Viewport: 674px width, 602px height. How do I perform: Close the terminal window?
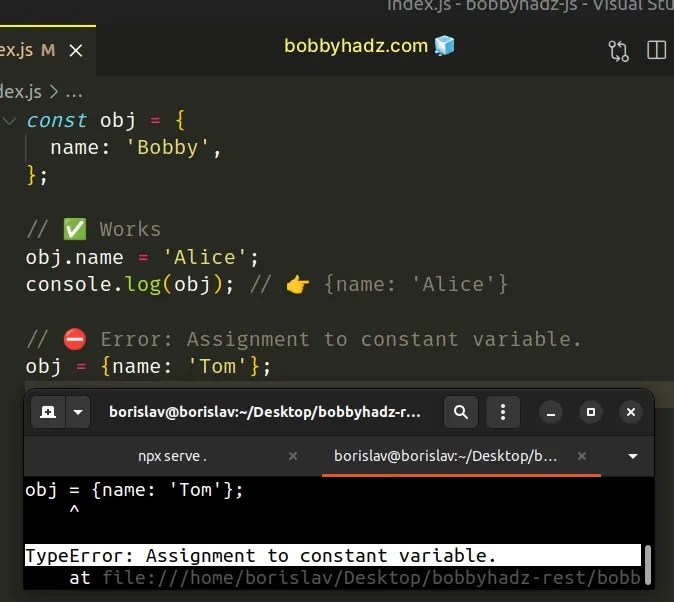(631, 412)
